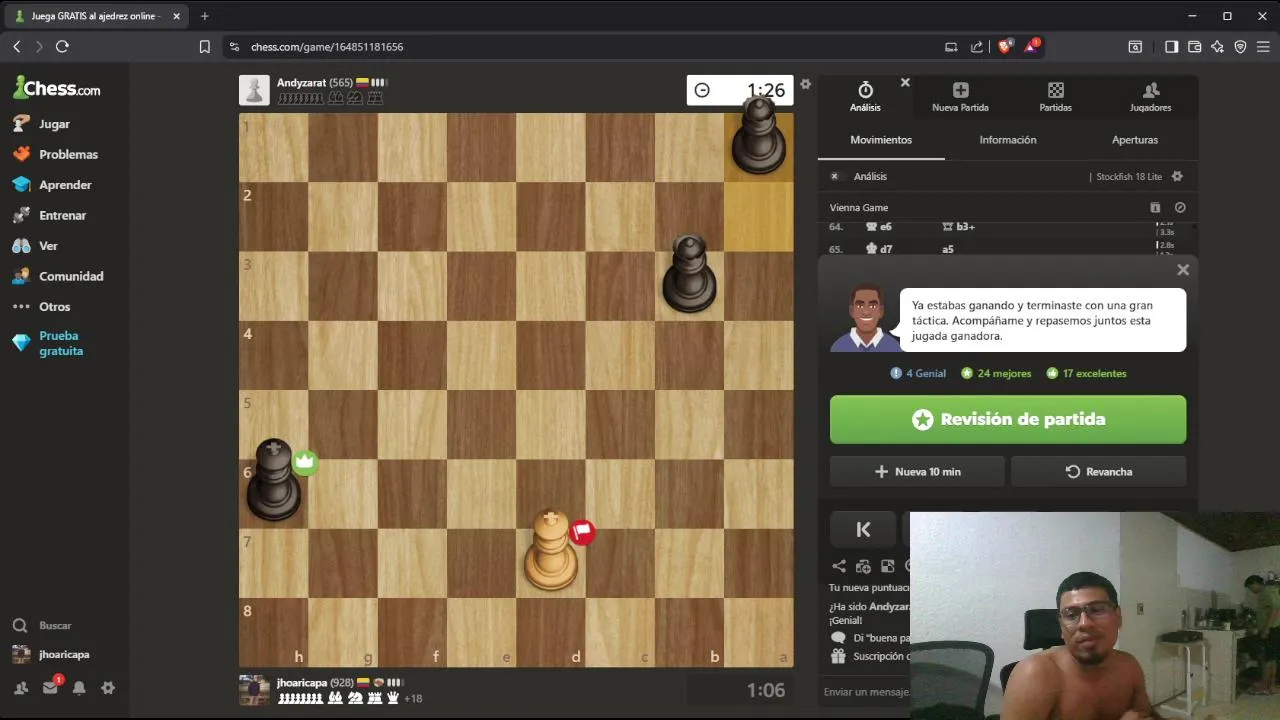The height and width of the screenshot is (720, 1280).
Task: Open the Problemas section
Action: click(x=55, y=154)
